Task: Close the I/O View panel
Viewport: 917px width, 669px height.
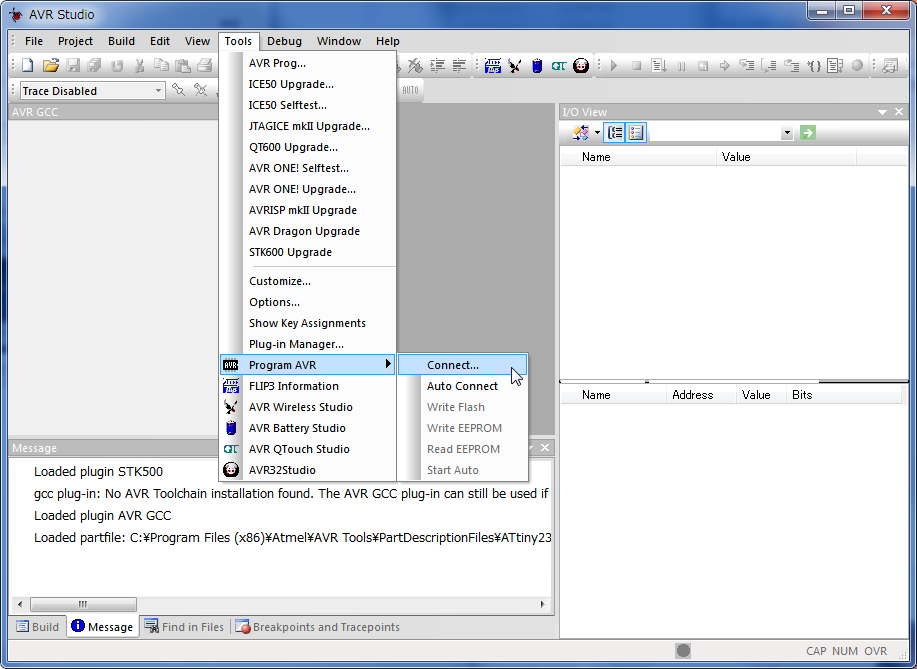Action: [x=899, y=112]
